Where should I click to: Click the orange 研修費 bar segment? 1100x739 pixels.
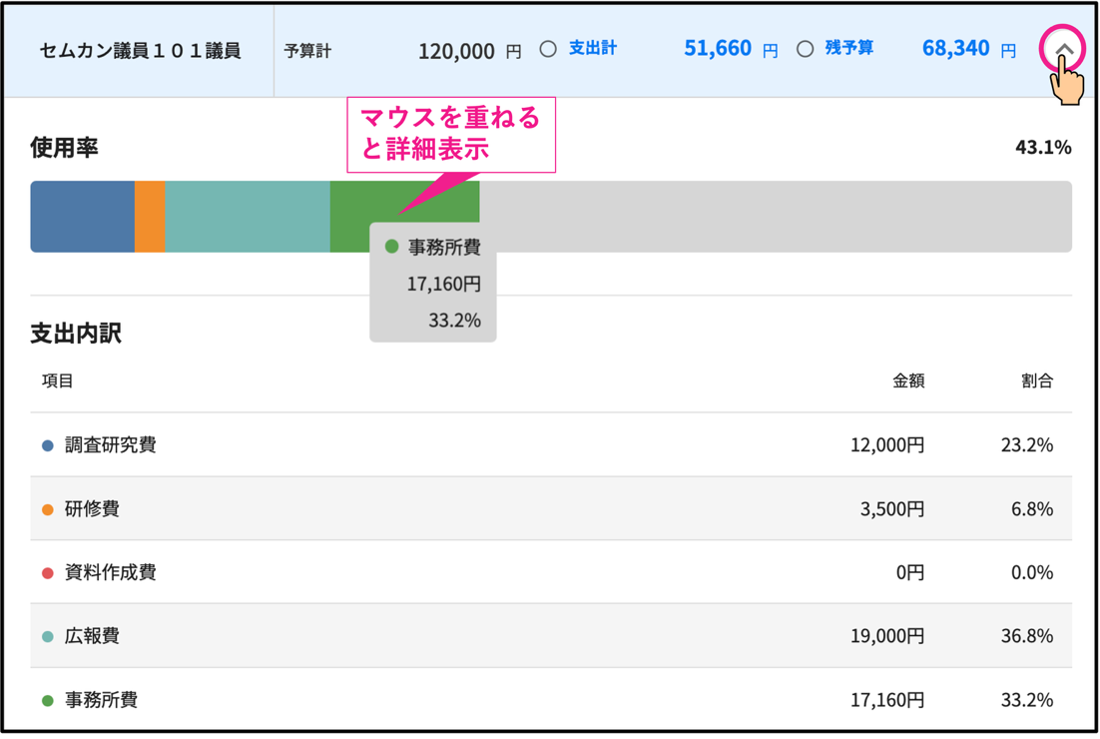pos(150,216)
